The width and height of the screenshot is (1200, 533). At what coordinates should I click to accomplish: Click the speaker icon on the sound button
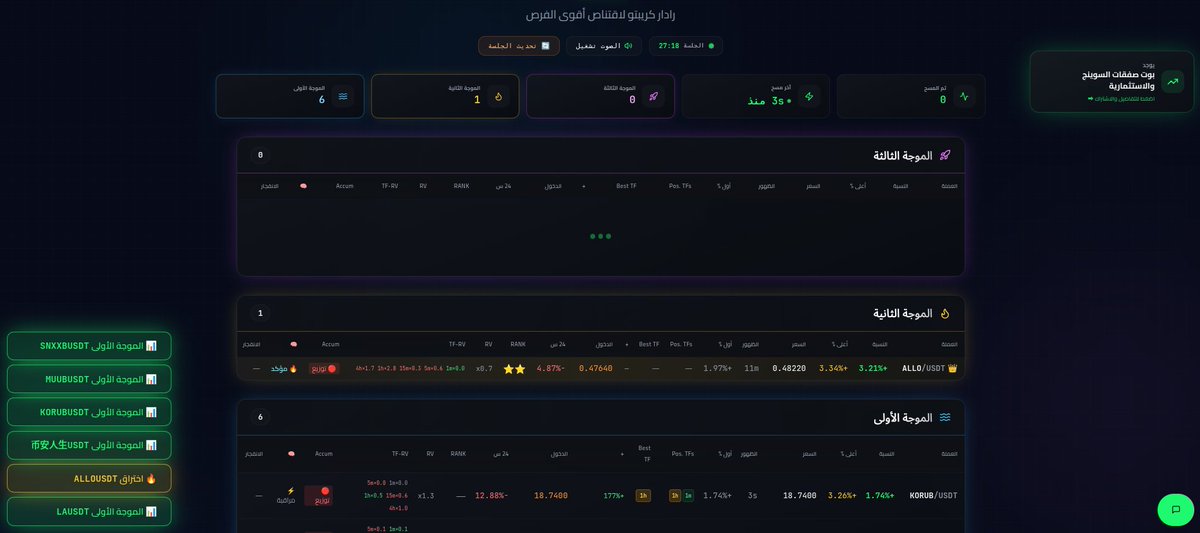[x=629, y=45]
